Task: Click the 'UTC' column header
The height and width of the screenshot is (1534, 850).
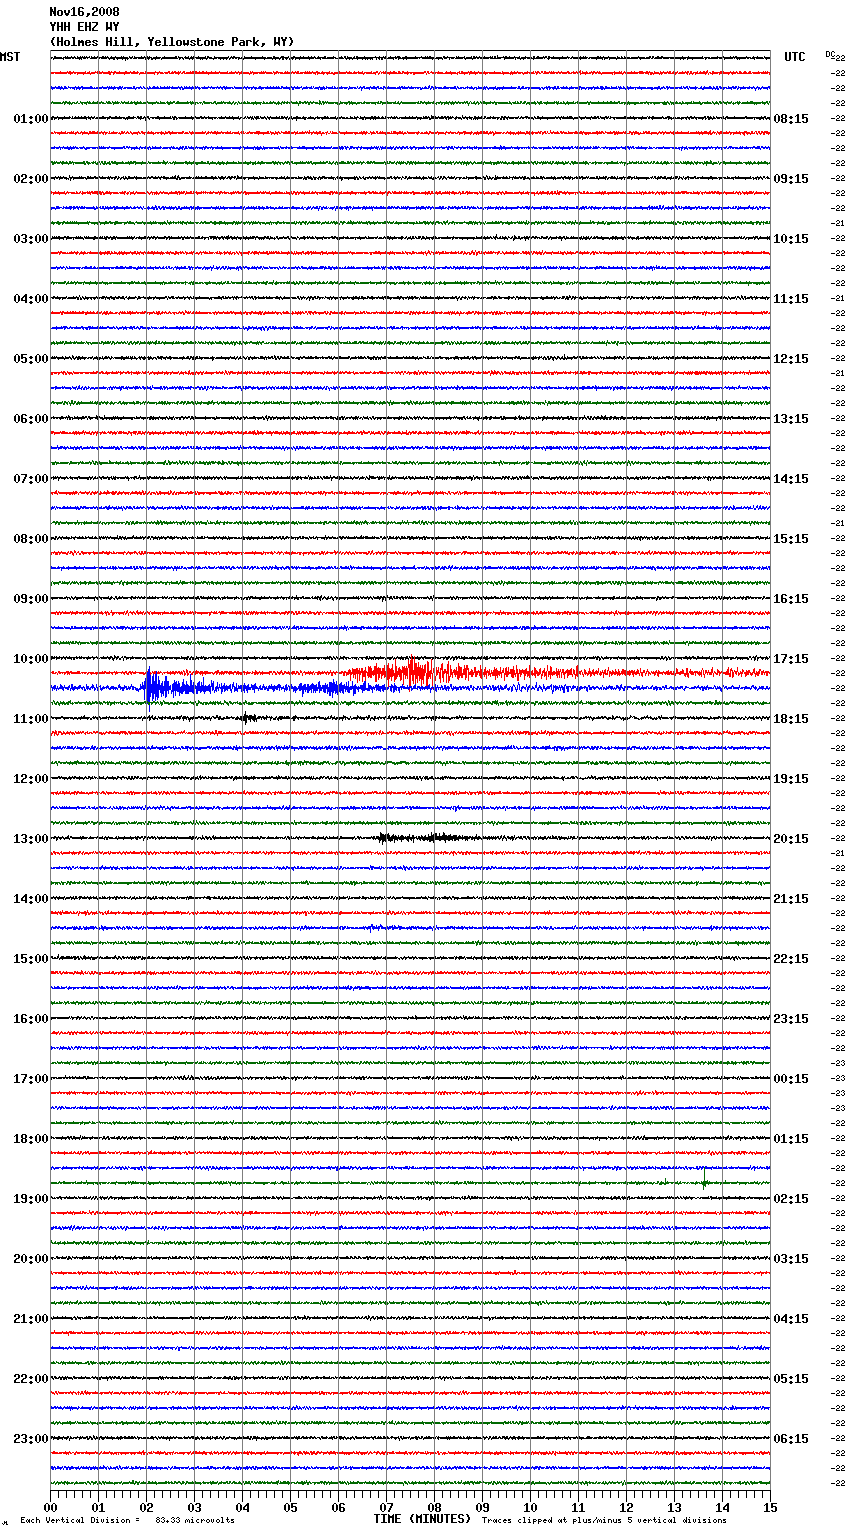Action: tap(795, 57)
